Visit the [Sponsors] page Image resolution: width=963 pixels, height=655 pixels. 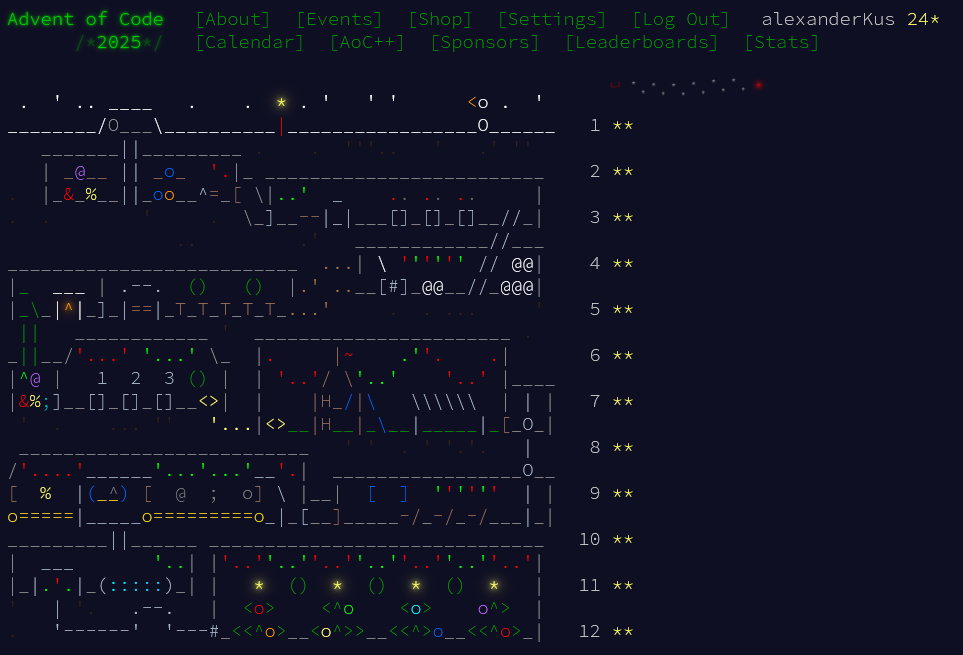click(x=484, y=42)
